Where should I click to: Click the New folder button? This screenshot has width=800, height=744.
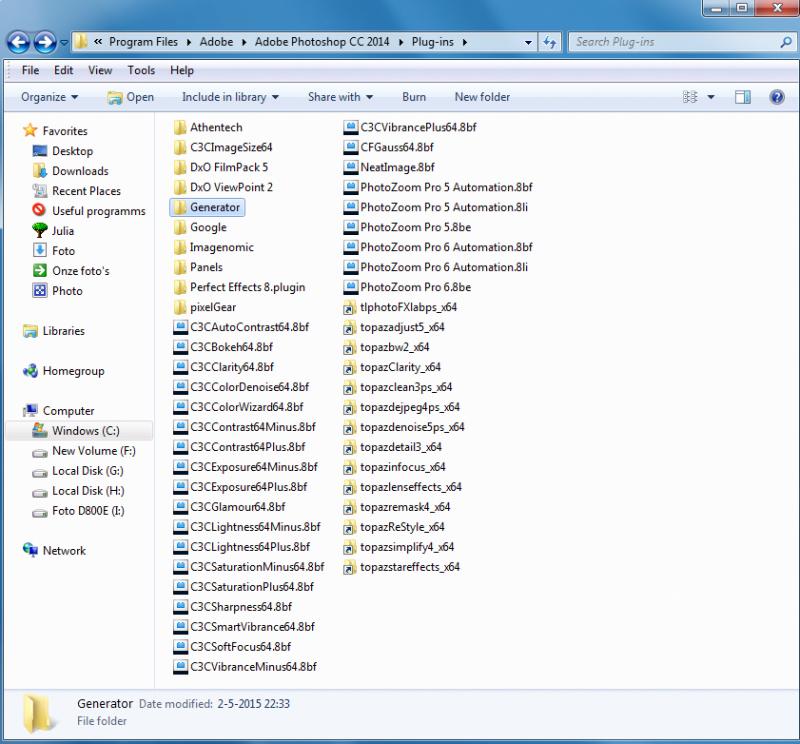coord(482,97)
